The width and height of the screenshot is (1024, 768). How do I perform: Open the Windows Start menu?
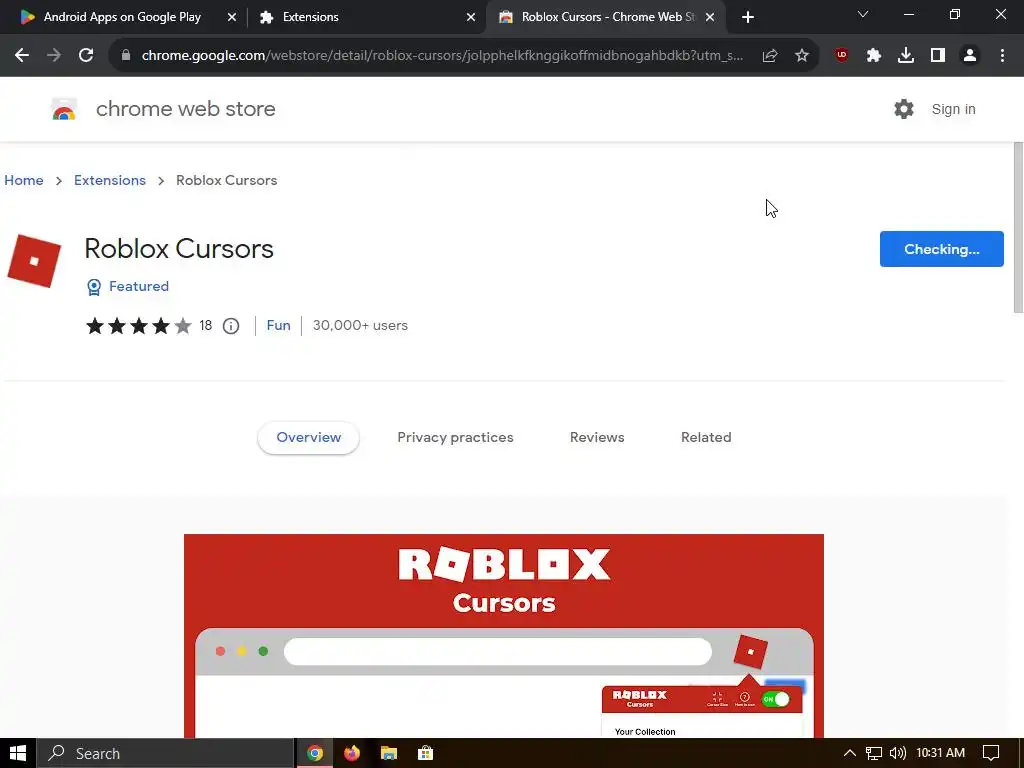pos(18,753)
